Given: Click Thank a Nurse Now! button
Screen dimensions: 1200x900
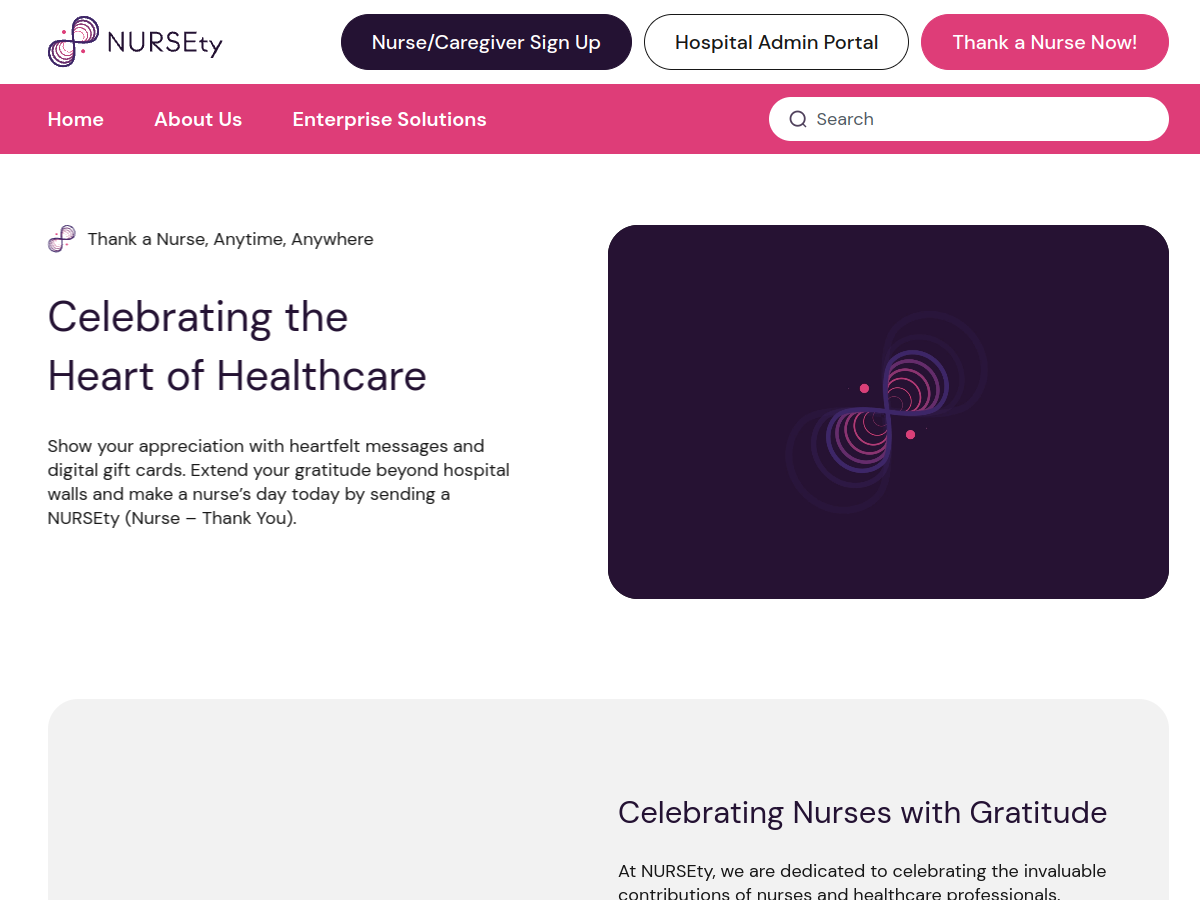Looking at the screenshot, I should (1045, 42).
